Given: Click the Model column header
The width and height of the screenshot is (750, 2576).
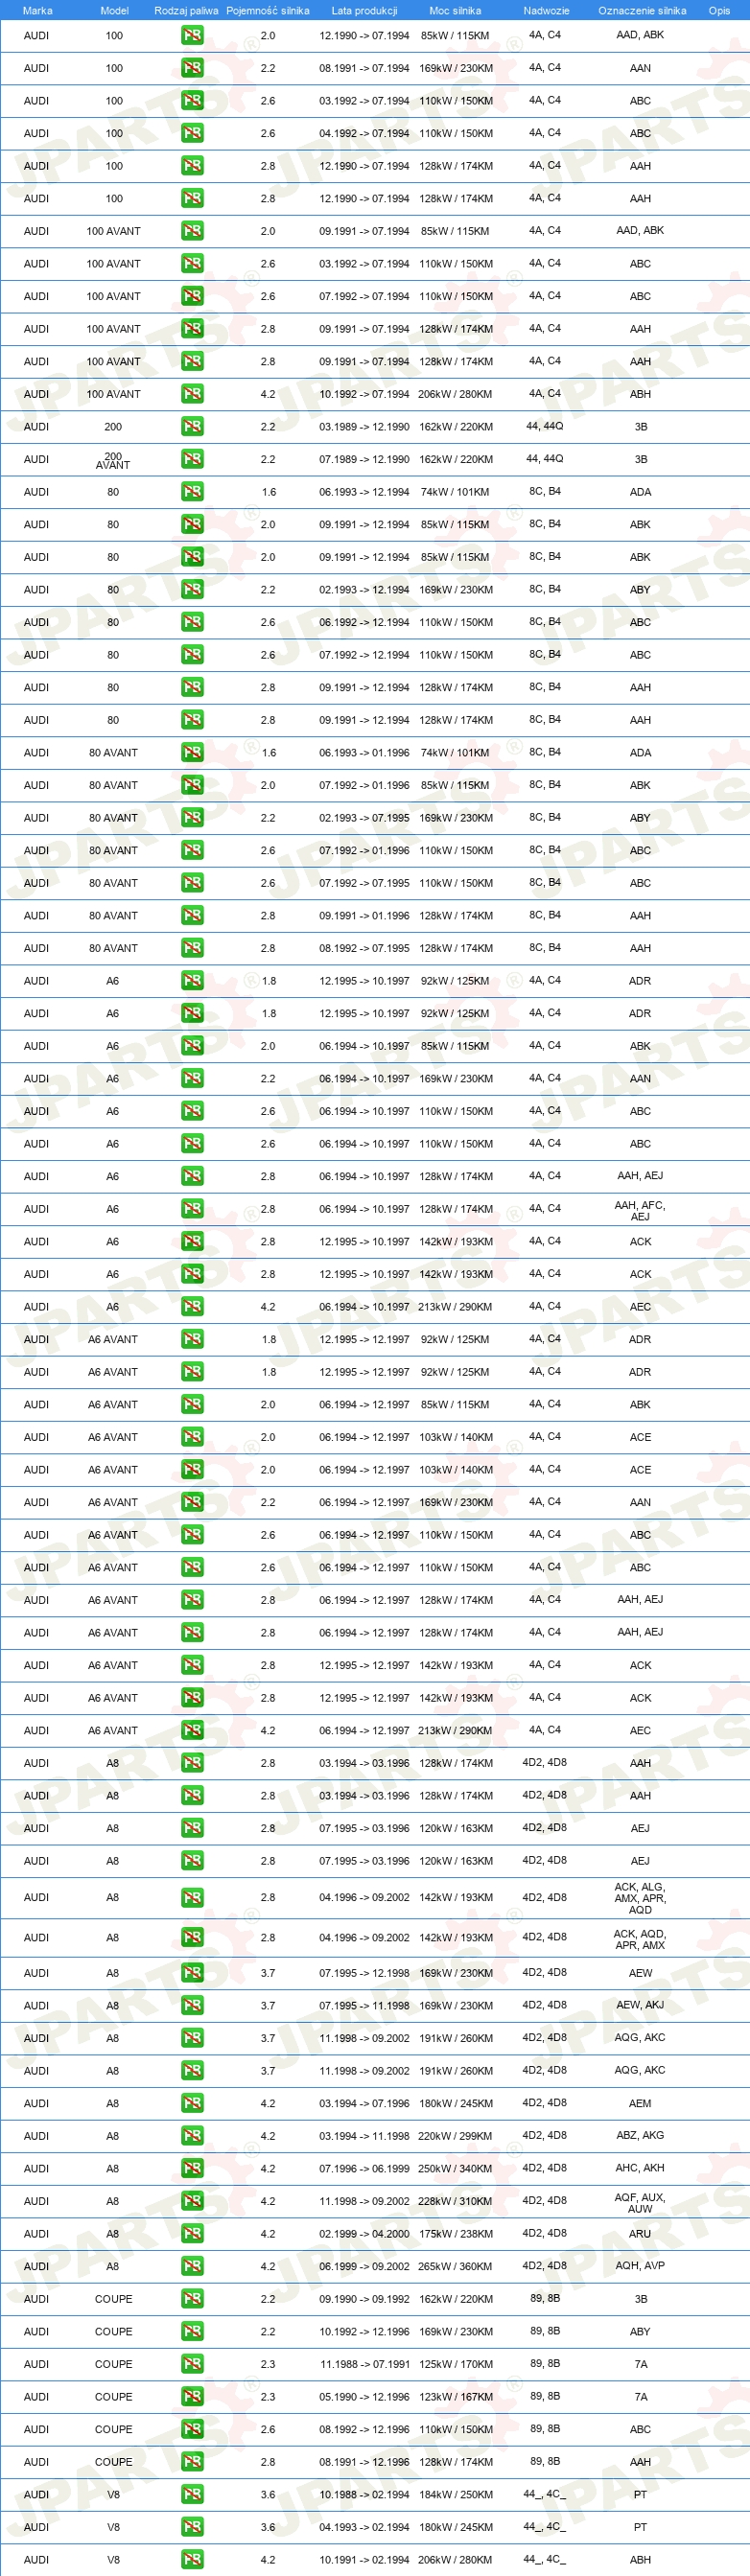Looking at the screenshot, I should (114, 11).
